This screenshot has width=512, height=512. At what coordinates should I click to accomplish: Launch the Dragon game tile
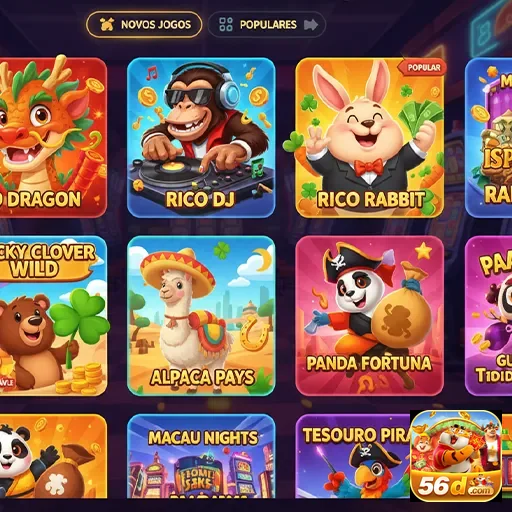(53, 137)
